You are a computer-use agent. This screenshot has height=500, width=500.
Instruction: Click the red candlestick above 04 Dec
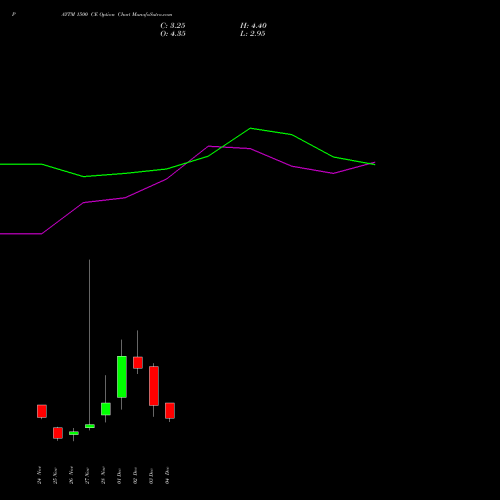point(170,411)
